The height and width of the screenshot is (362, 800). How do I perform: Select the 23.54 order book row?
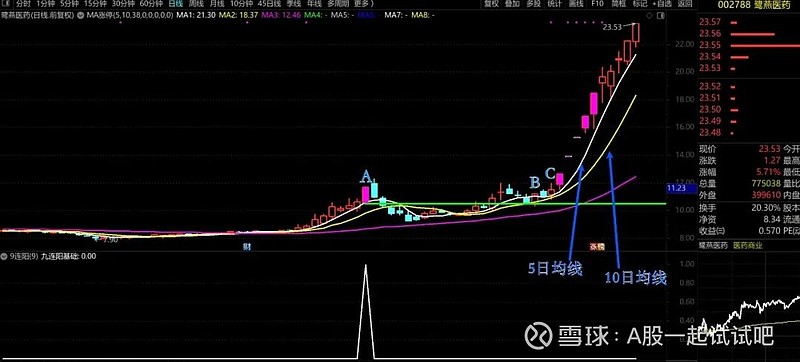748,57
